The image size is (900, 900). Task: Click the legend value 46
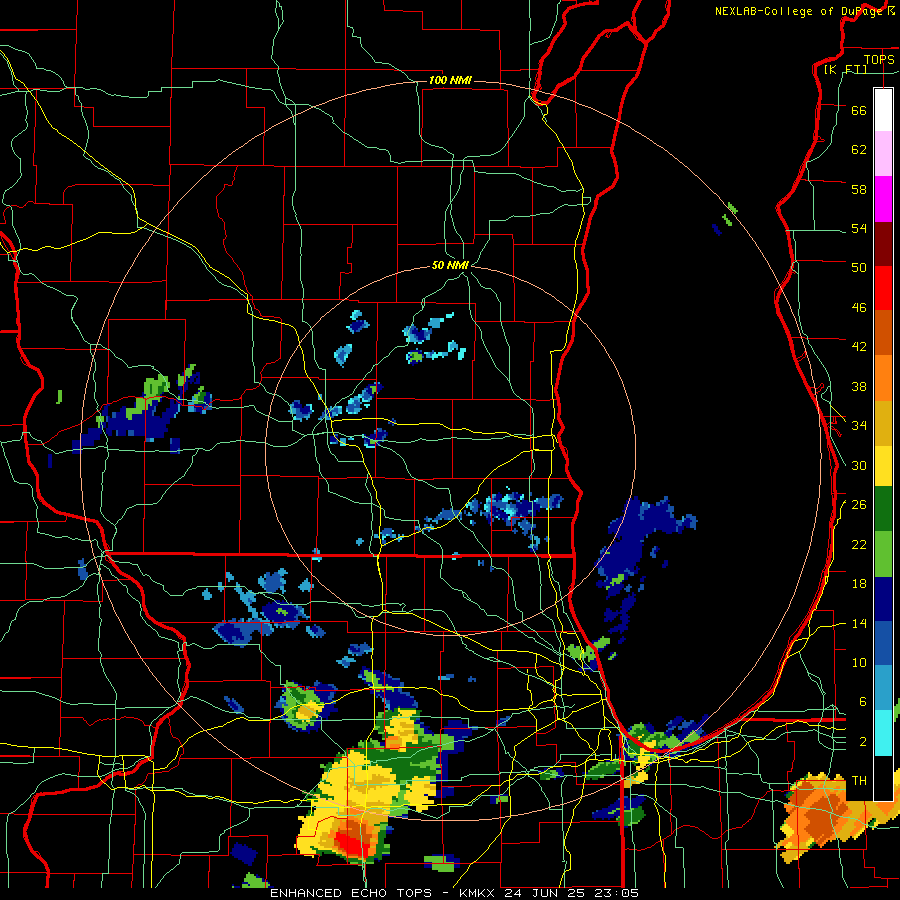[859, 307]
